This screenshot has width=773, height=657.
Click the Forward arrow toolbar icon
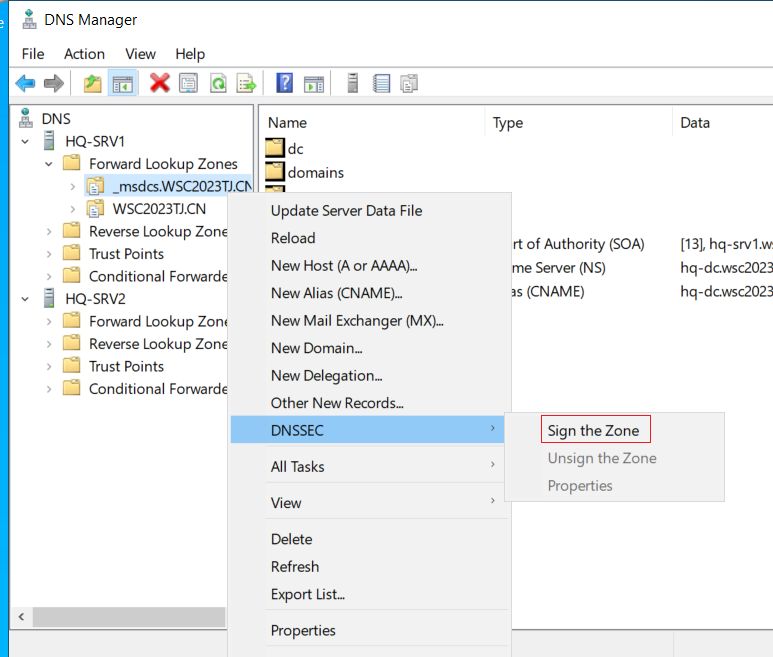54,83
